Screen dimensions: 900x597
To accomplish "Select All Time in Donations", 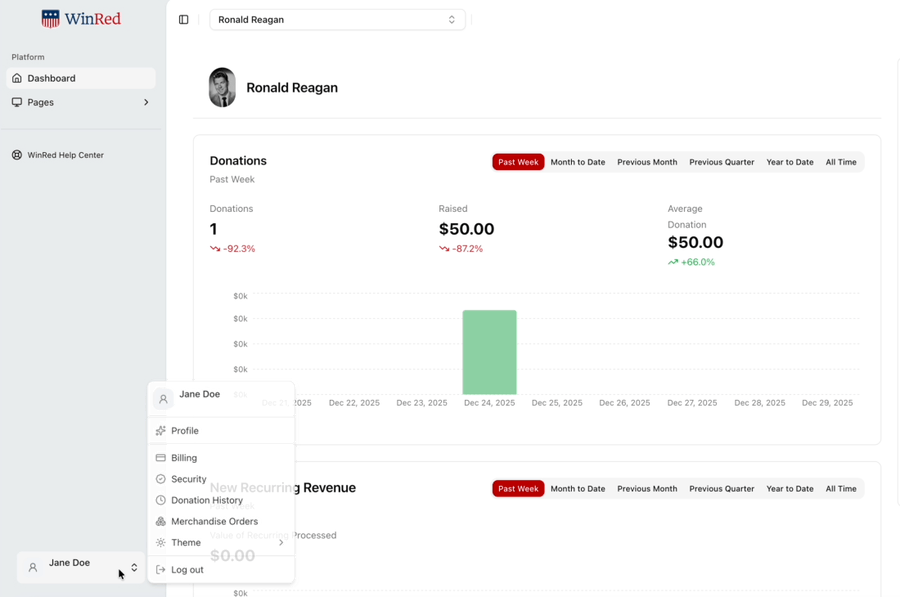I will click(840, 162).
